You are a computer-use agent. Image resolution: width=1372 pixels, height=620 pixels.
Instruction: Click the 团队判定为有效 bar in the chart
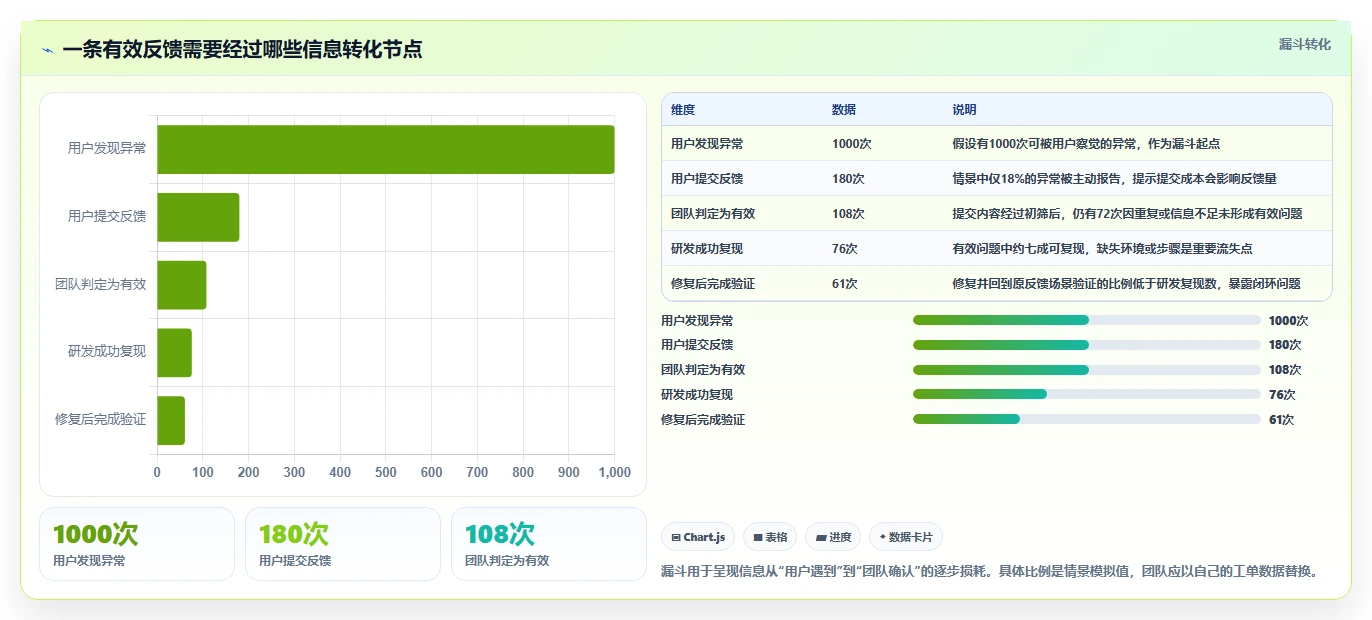[182, 285]
